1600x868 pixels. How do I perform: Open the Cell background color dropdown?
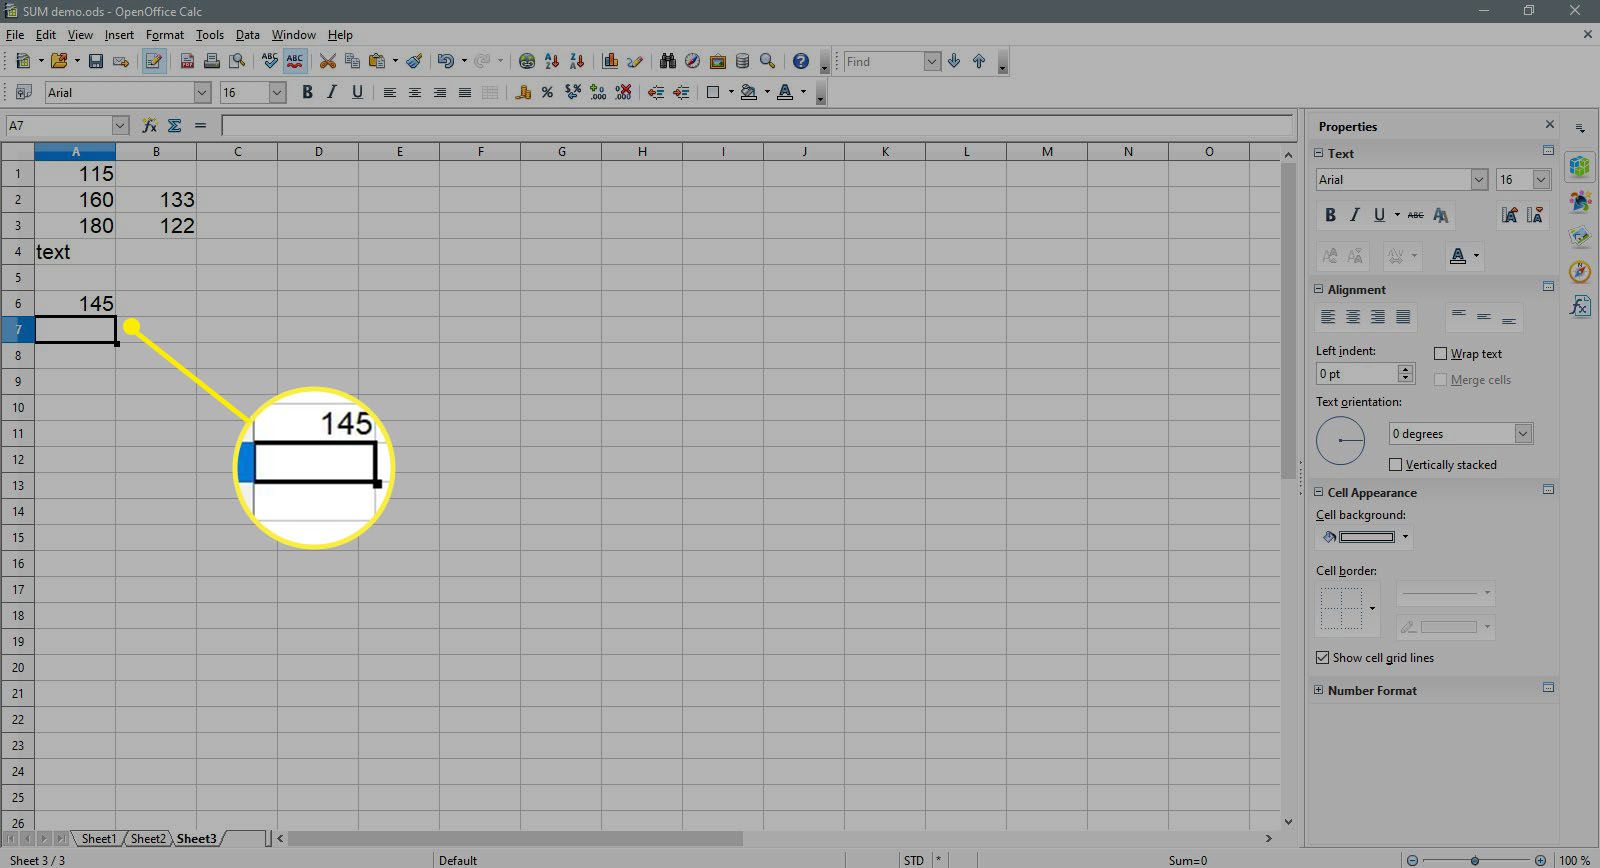[1405, 537]
